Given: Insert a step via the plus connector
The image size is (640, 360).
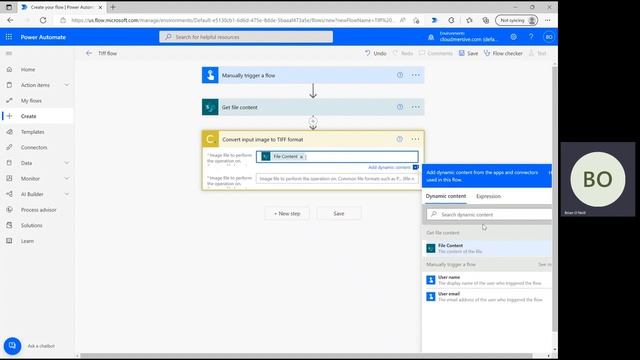Looking at the screenshot, I should (x=313, y=121).
